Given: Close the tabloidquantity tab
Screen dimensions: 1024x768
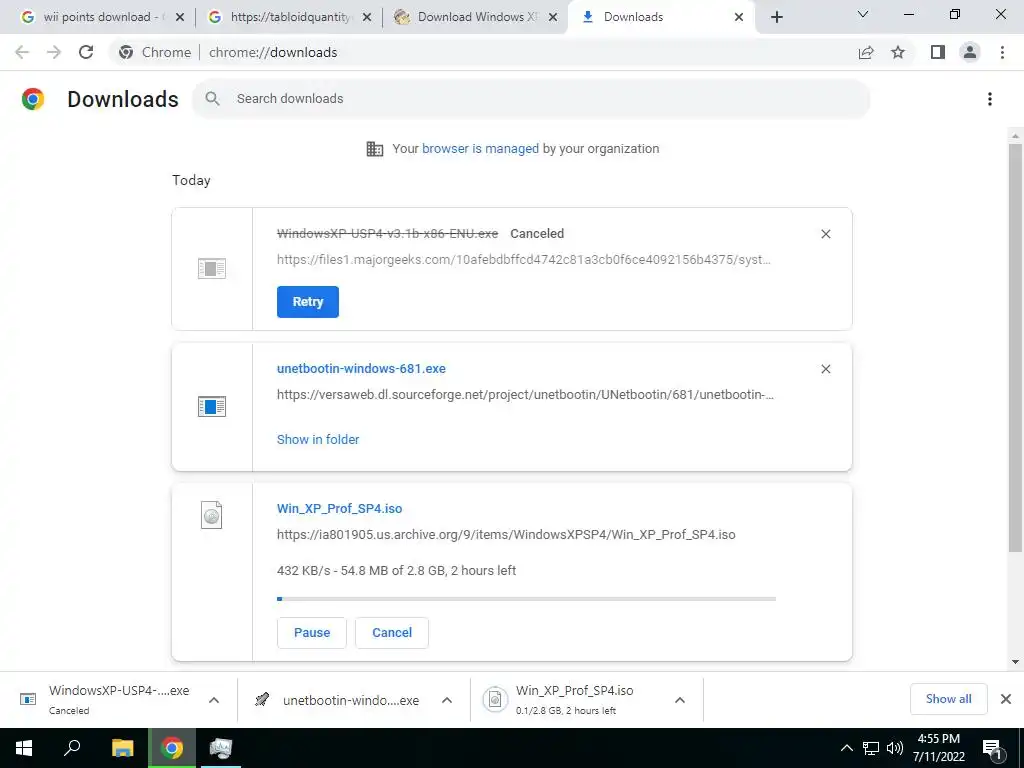Looking at the screenshot, I should [x=367, y=18].
